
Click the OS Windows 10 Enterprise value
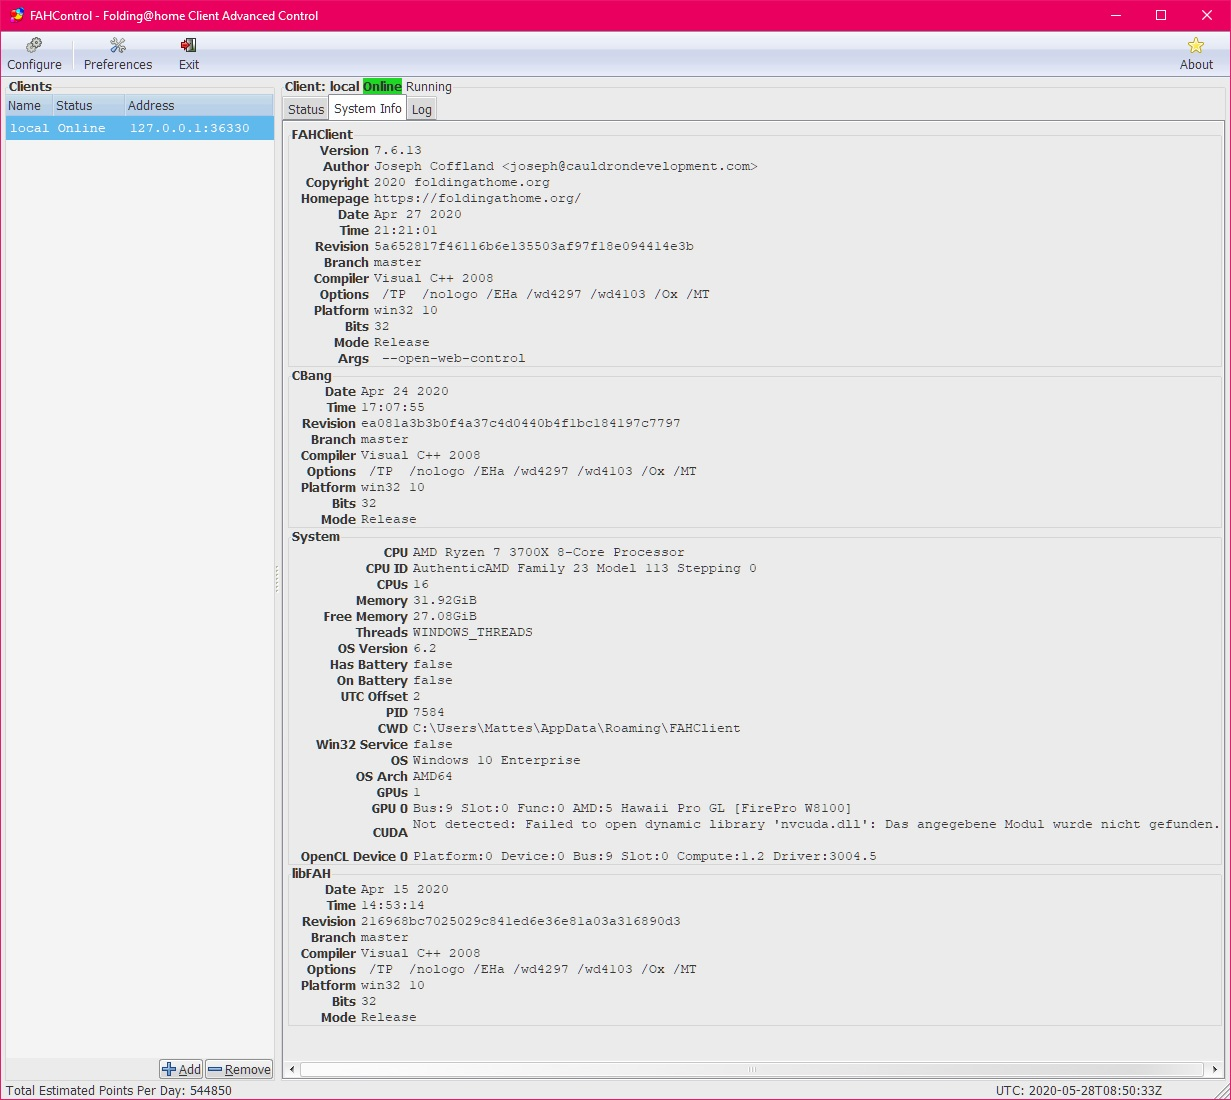coord(496,760)
